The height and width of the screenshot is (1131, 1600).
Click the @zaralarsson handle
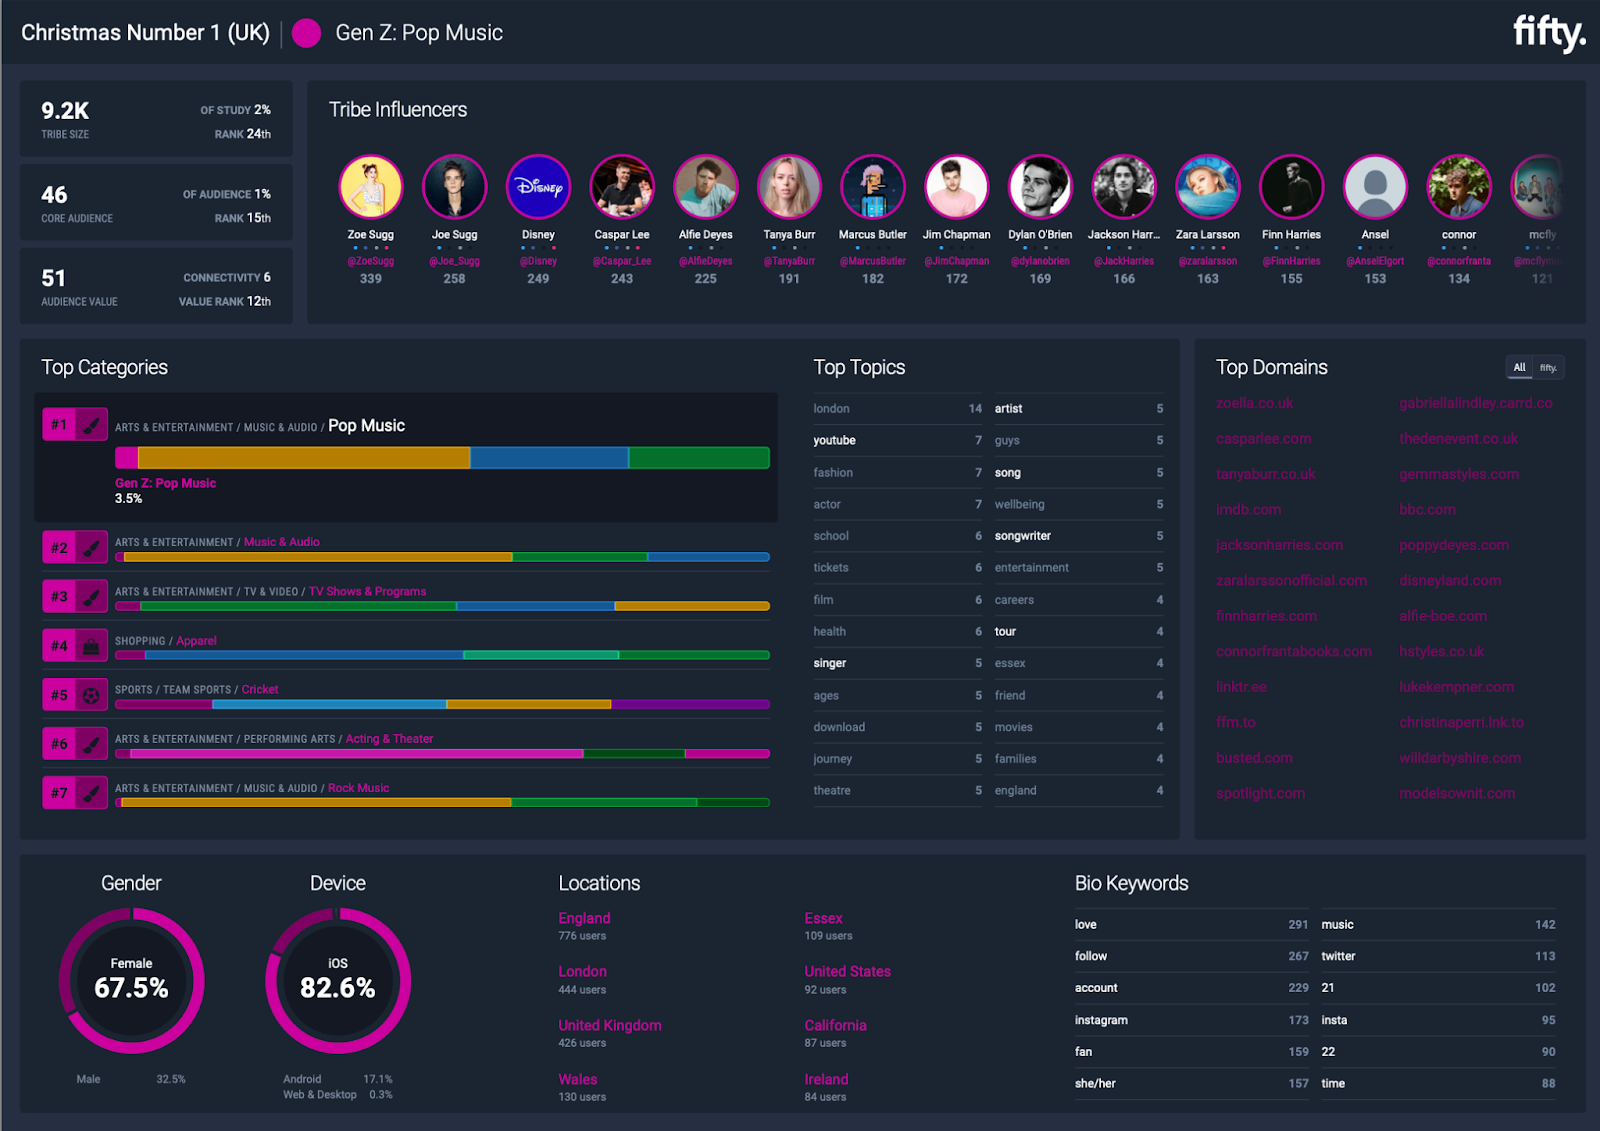point(1208,261)
